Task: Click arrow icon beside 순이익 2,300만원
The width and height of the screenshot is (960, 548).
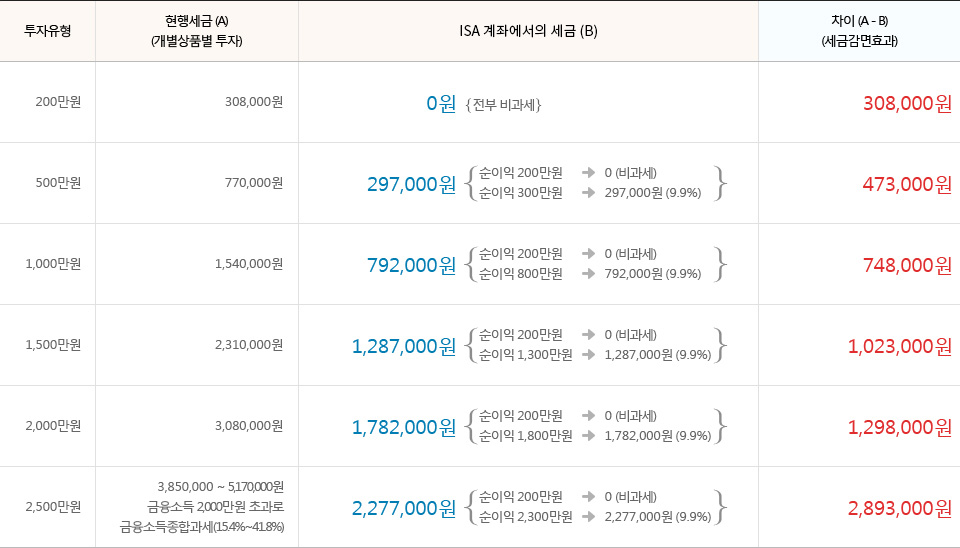Action: click(x=588, y=517)
